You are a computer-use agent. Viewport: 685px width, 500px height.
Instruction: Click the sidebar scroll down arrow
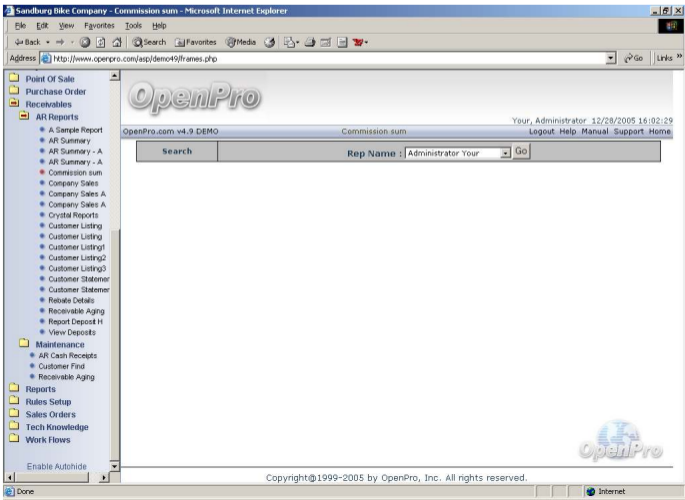coord(114,466)
